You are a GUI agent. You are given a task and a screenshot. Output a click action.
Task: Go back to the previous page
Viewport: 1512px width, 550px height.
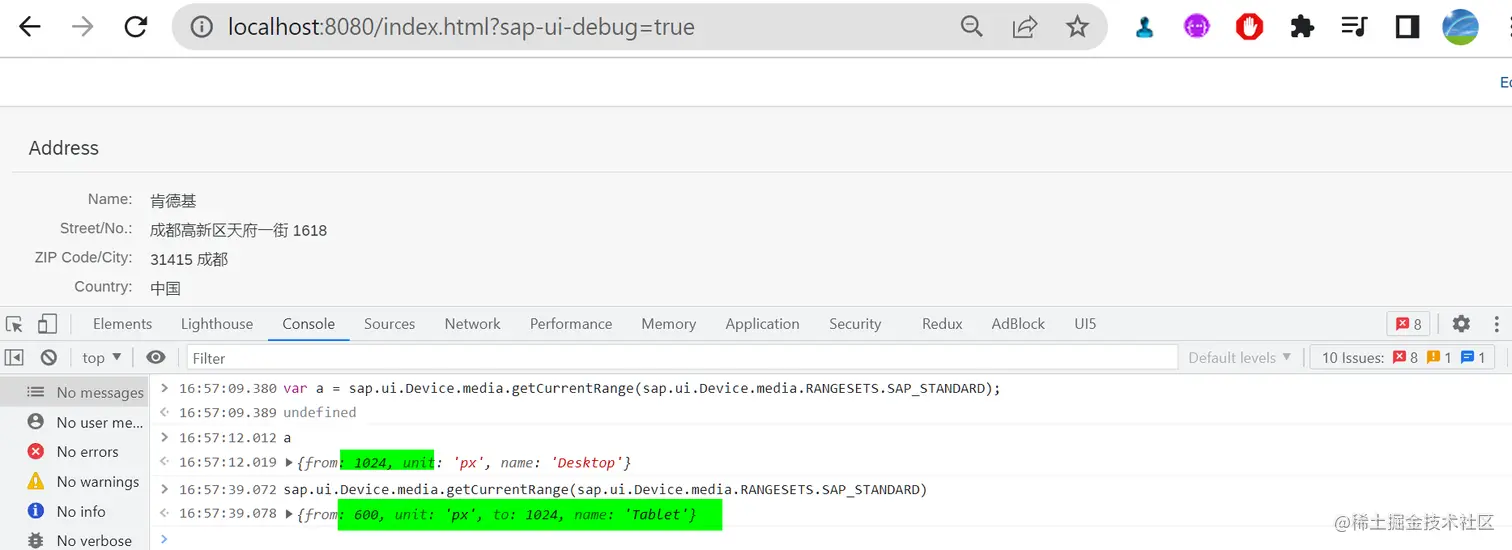(x=30, y=27)
